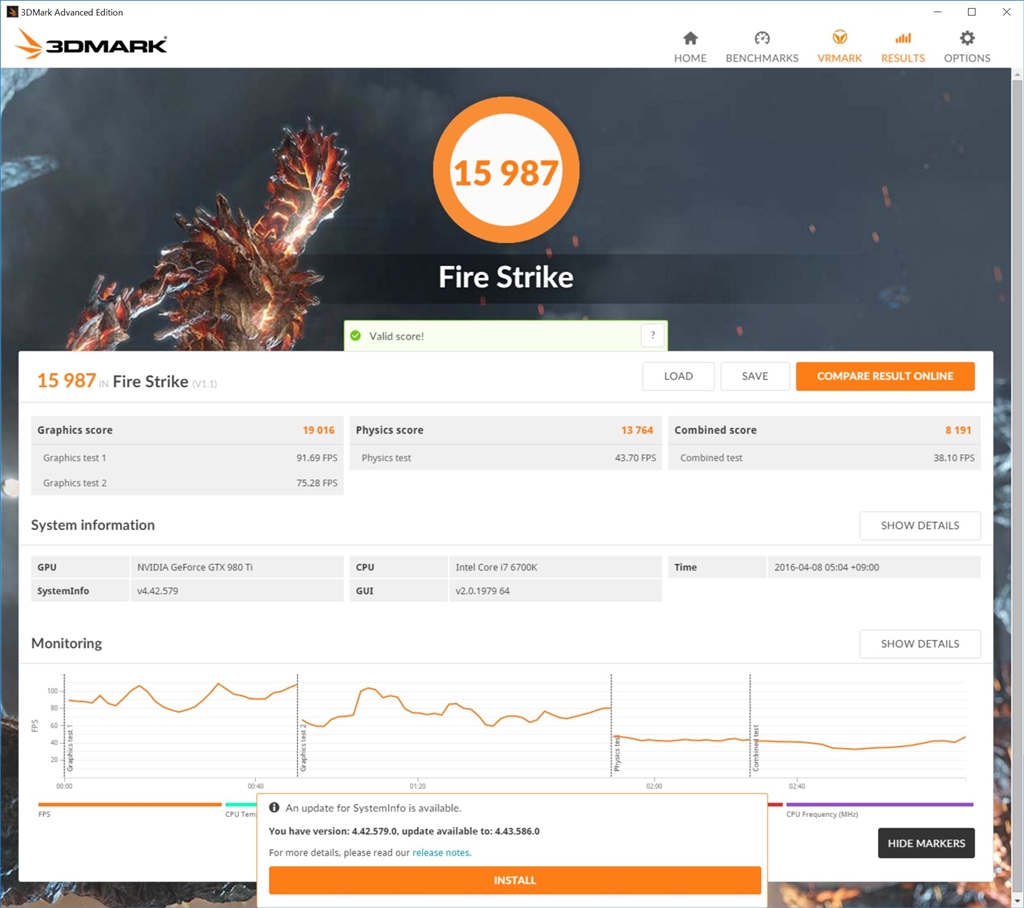Click the 3DMark title bar app icon

pos(12,12)
